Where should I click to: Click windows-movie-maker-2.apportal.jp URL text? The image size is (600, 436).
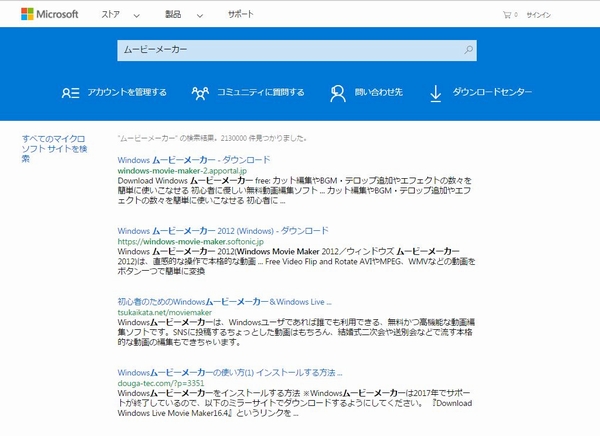182,171
